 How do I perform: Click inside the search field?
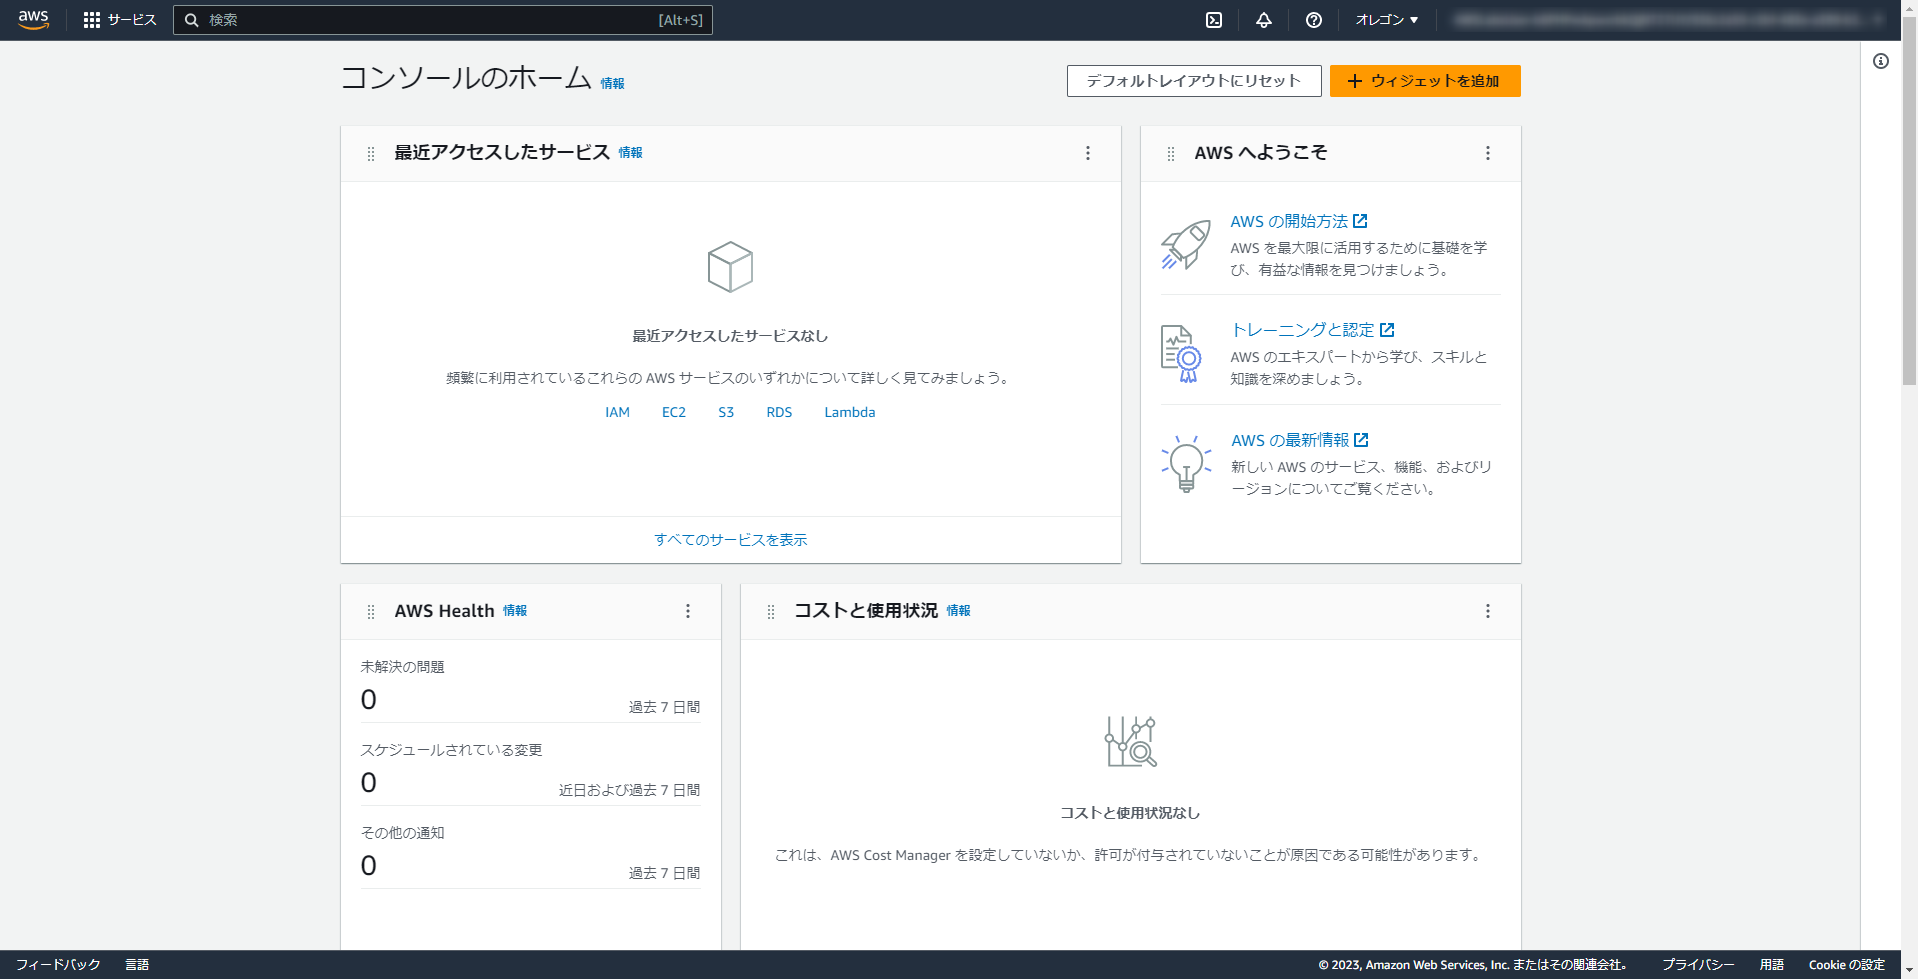tap(440, 19)
